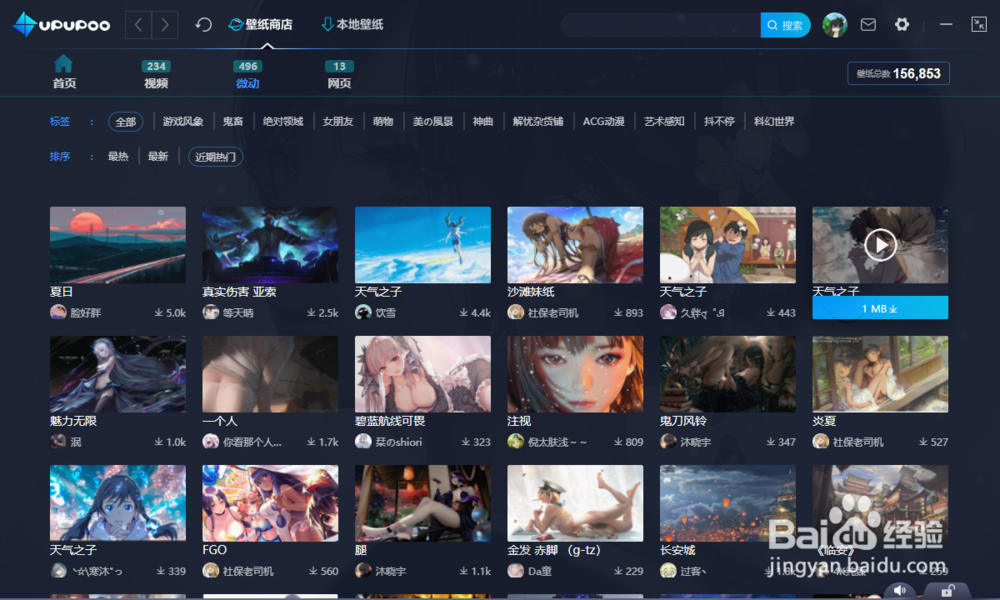Open the mail messages icon
The width and height of the screenshot is (1000, 600).
868,25
